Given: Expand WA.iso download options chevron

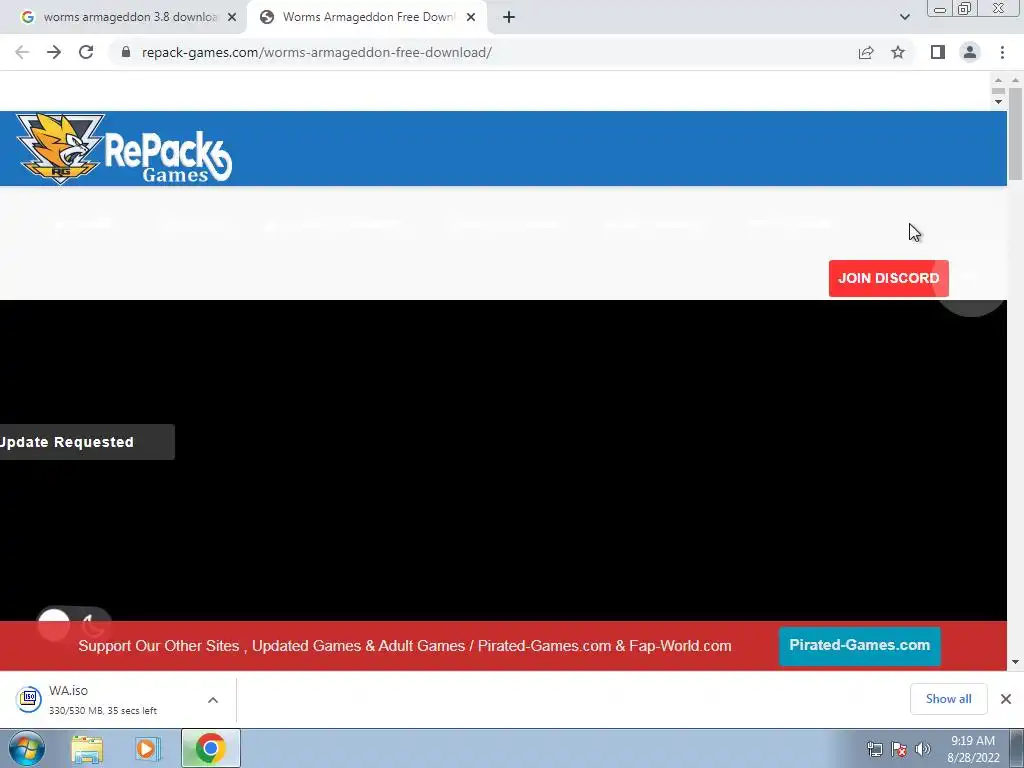Looking at the screenshot, I should (x=213, y=700).
